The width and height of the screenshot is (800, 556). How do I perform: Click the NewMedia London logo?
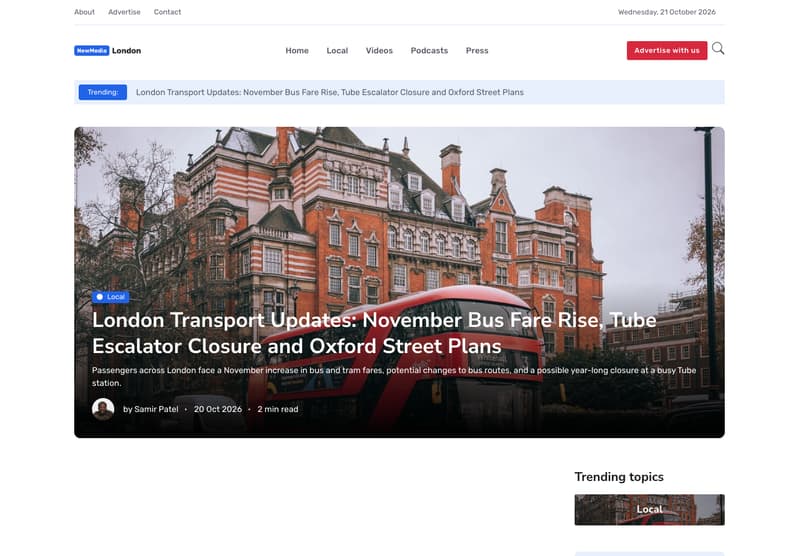108,50
